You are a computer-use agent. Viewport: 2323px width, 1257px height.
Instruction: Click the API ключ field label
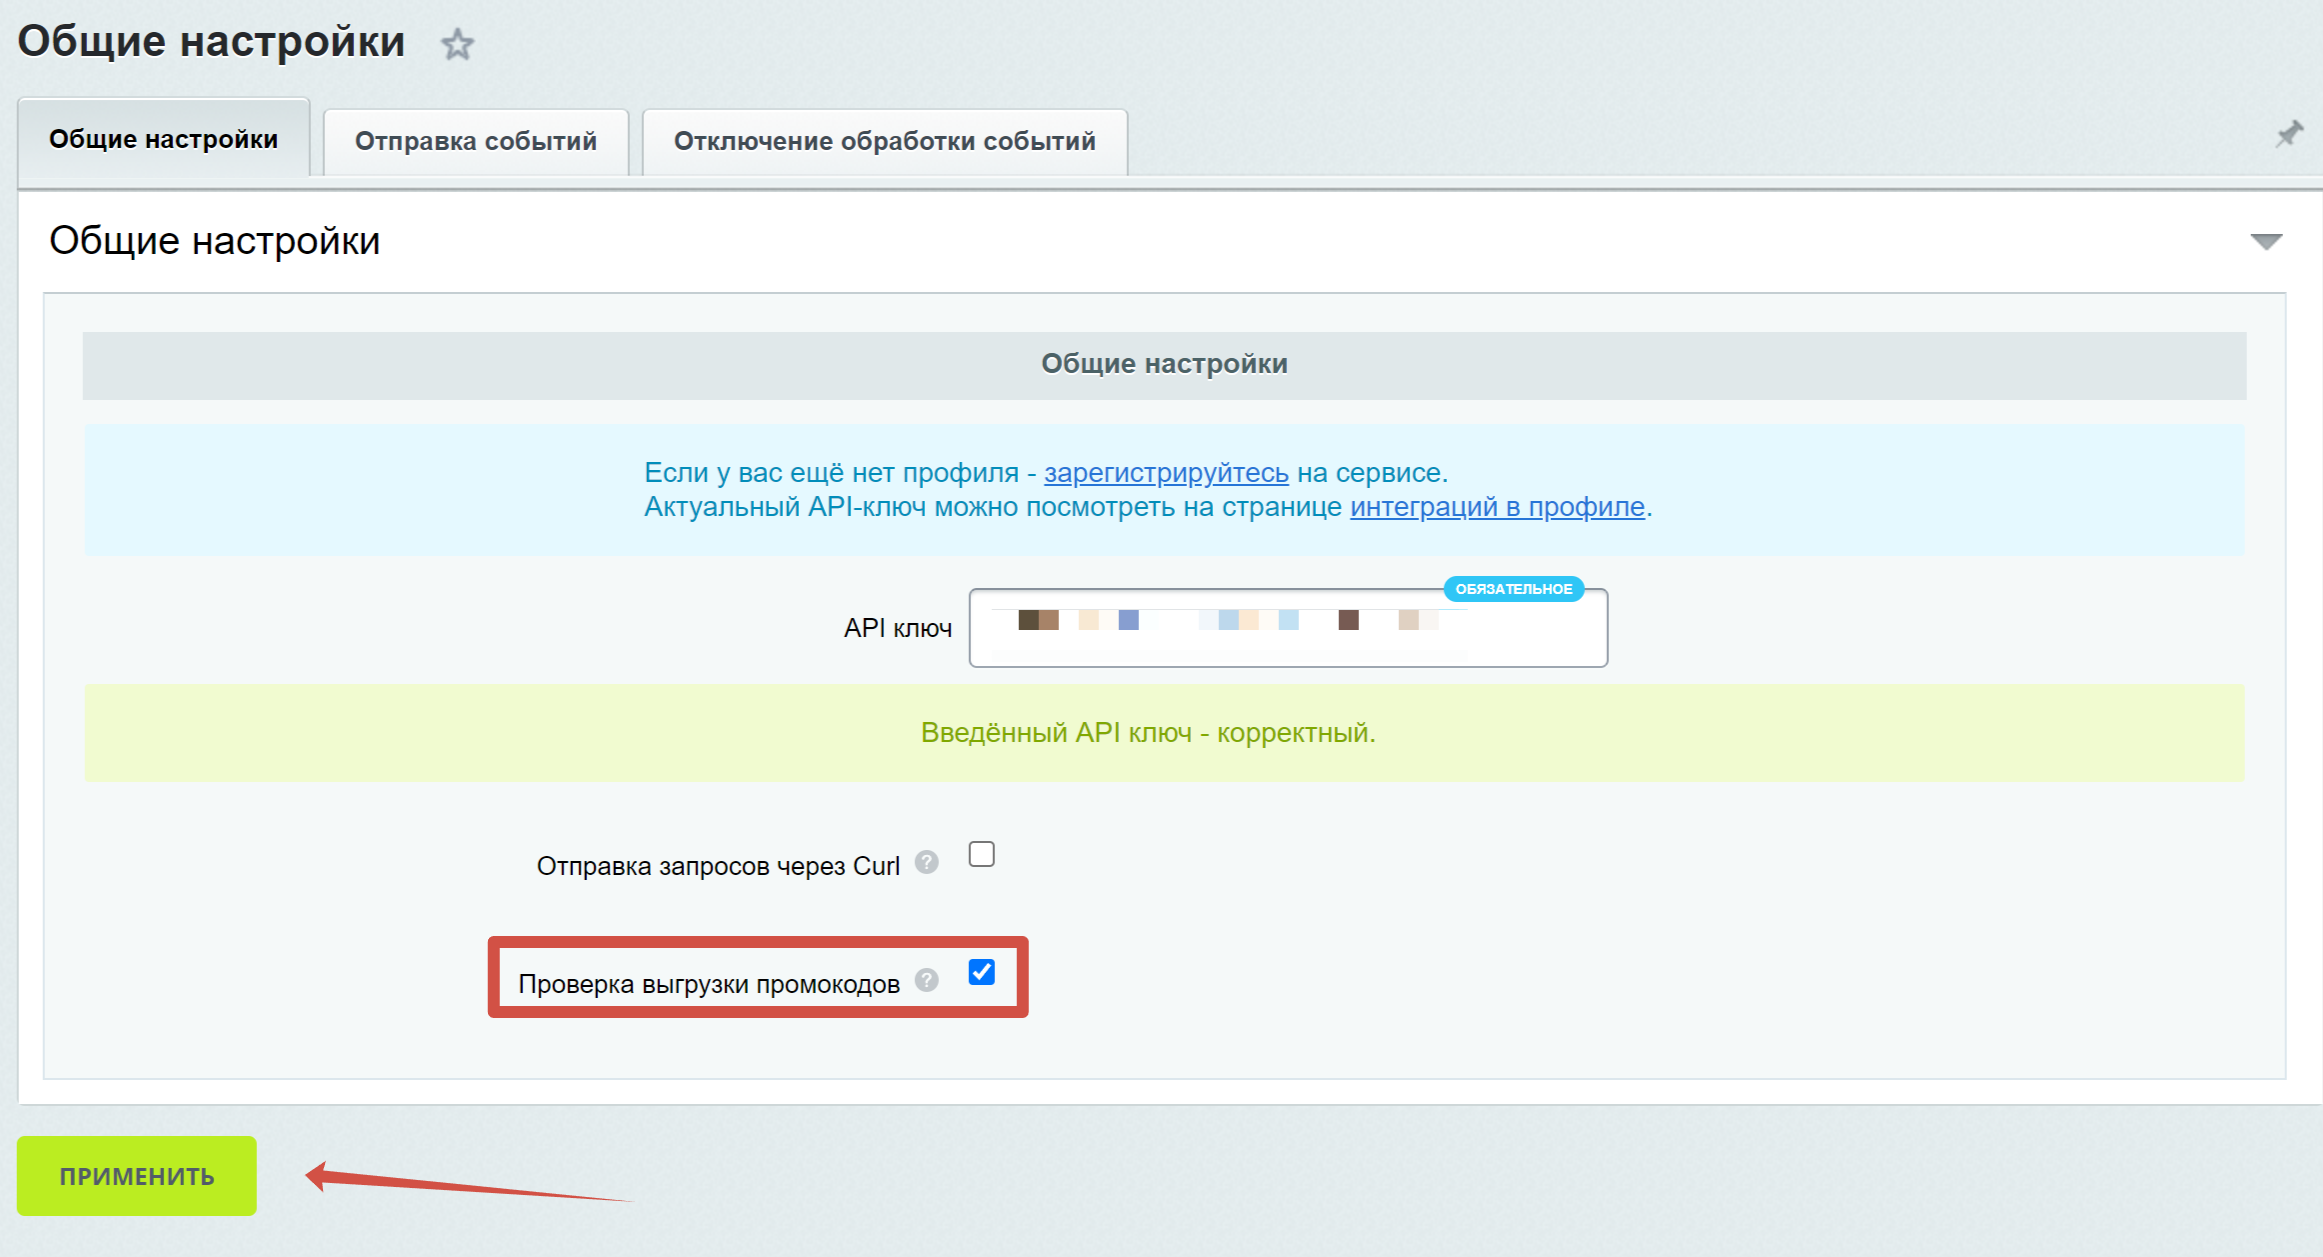[x=897, y=628]
